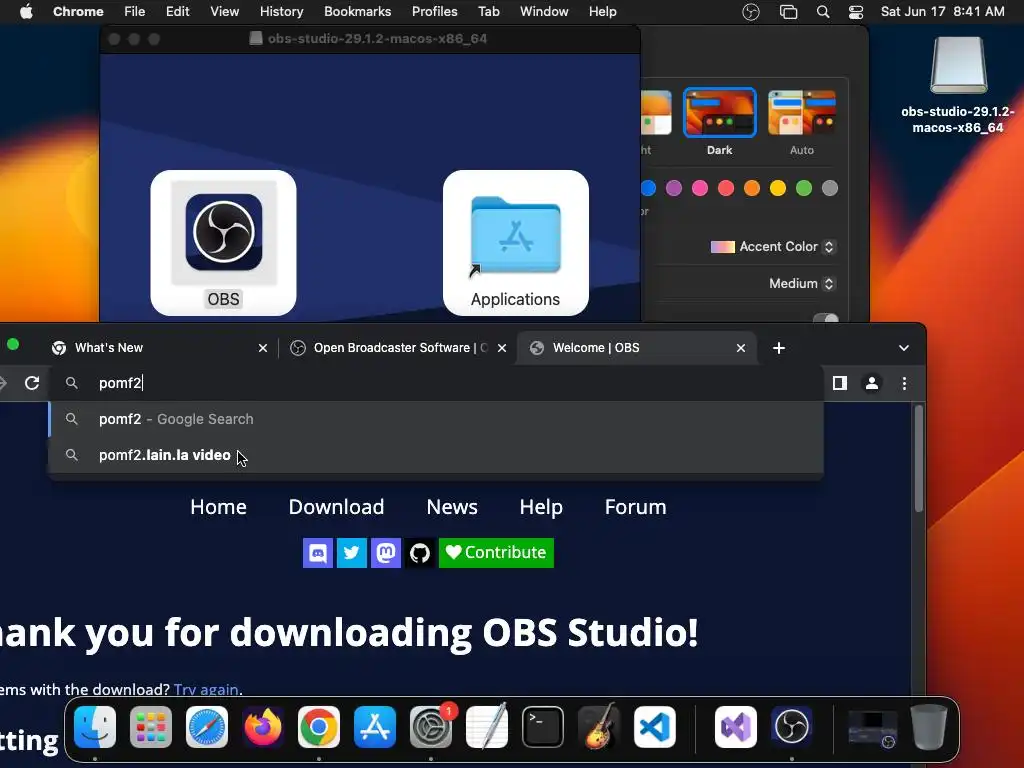Image resolution: width=1024 pixels, height=768 pixels.
Task: Close the Welcome | OBS tab
Action: pyautogui.click(x=741, y=348)
